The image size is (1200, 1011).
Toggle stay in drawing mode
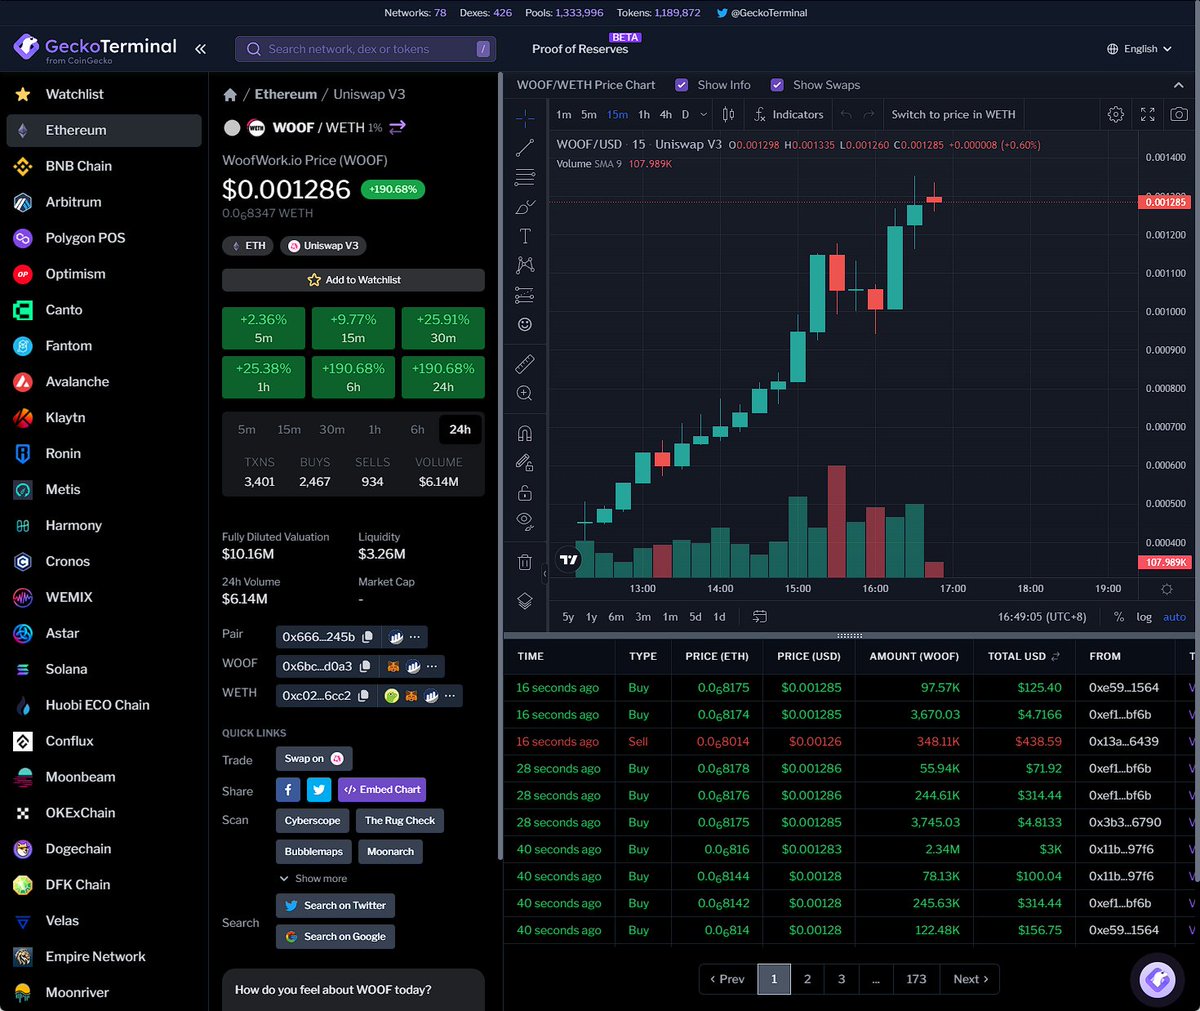click(525, 463)
